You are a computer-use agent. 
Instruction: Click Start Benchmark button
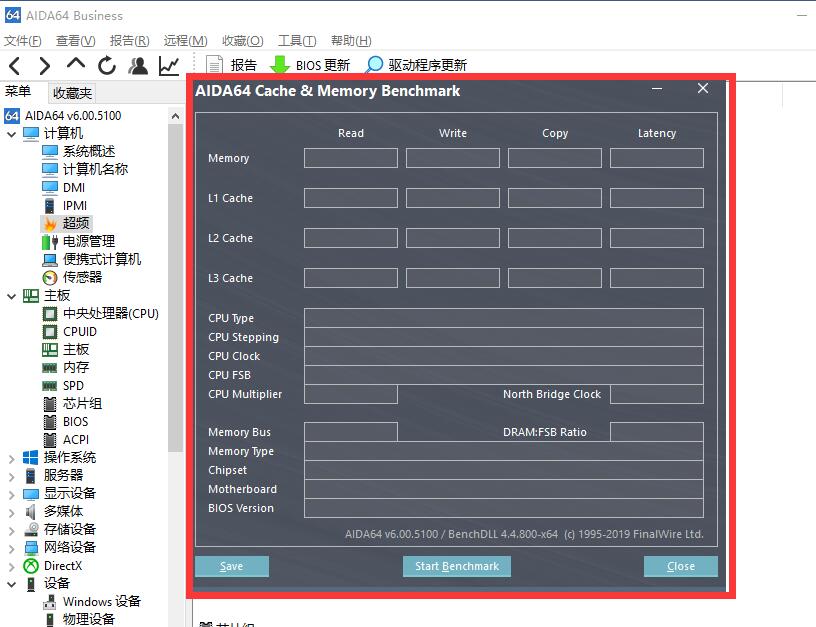click(456, 566)
